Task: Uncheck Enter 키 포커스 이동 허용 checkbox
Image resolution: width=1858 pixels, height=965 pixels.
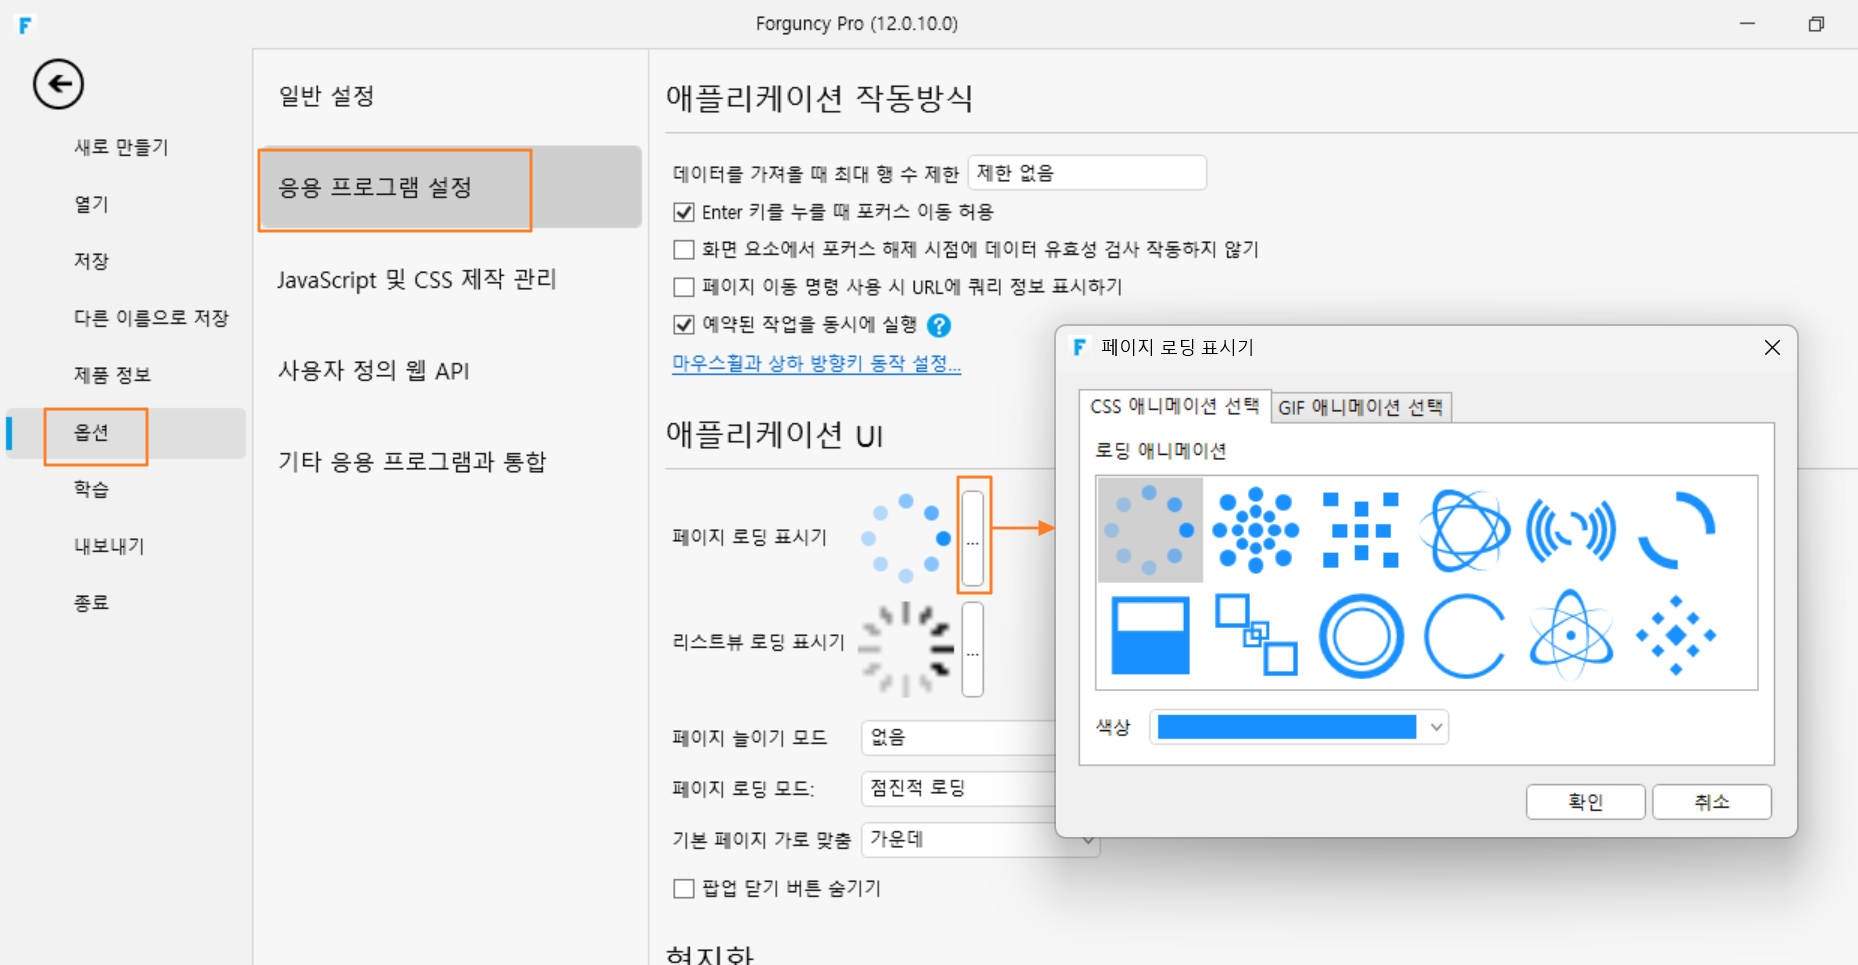Action: coord(684,212)
